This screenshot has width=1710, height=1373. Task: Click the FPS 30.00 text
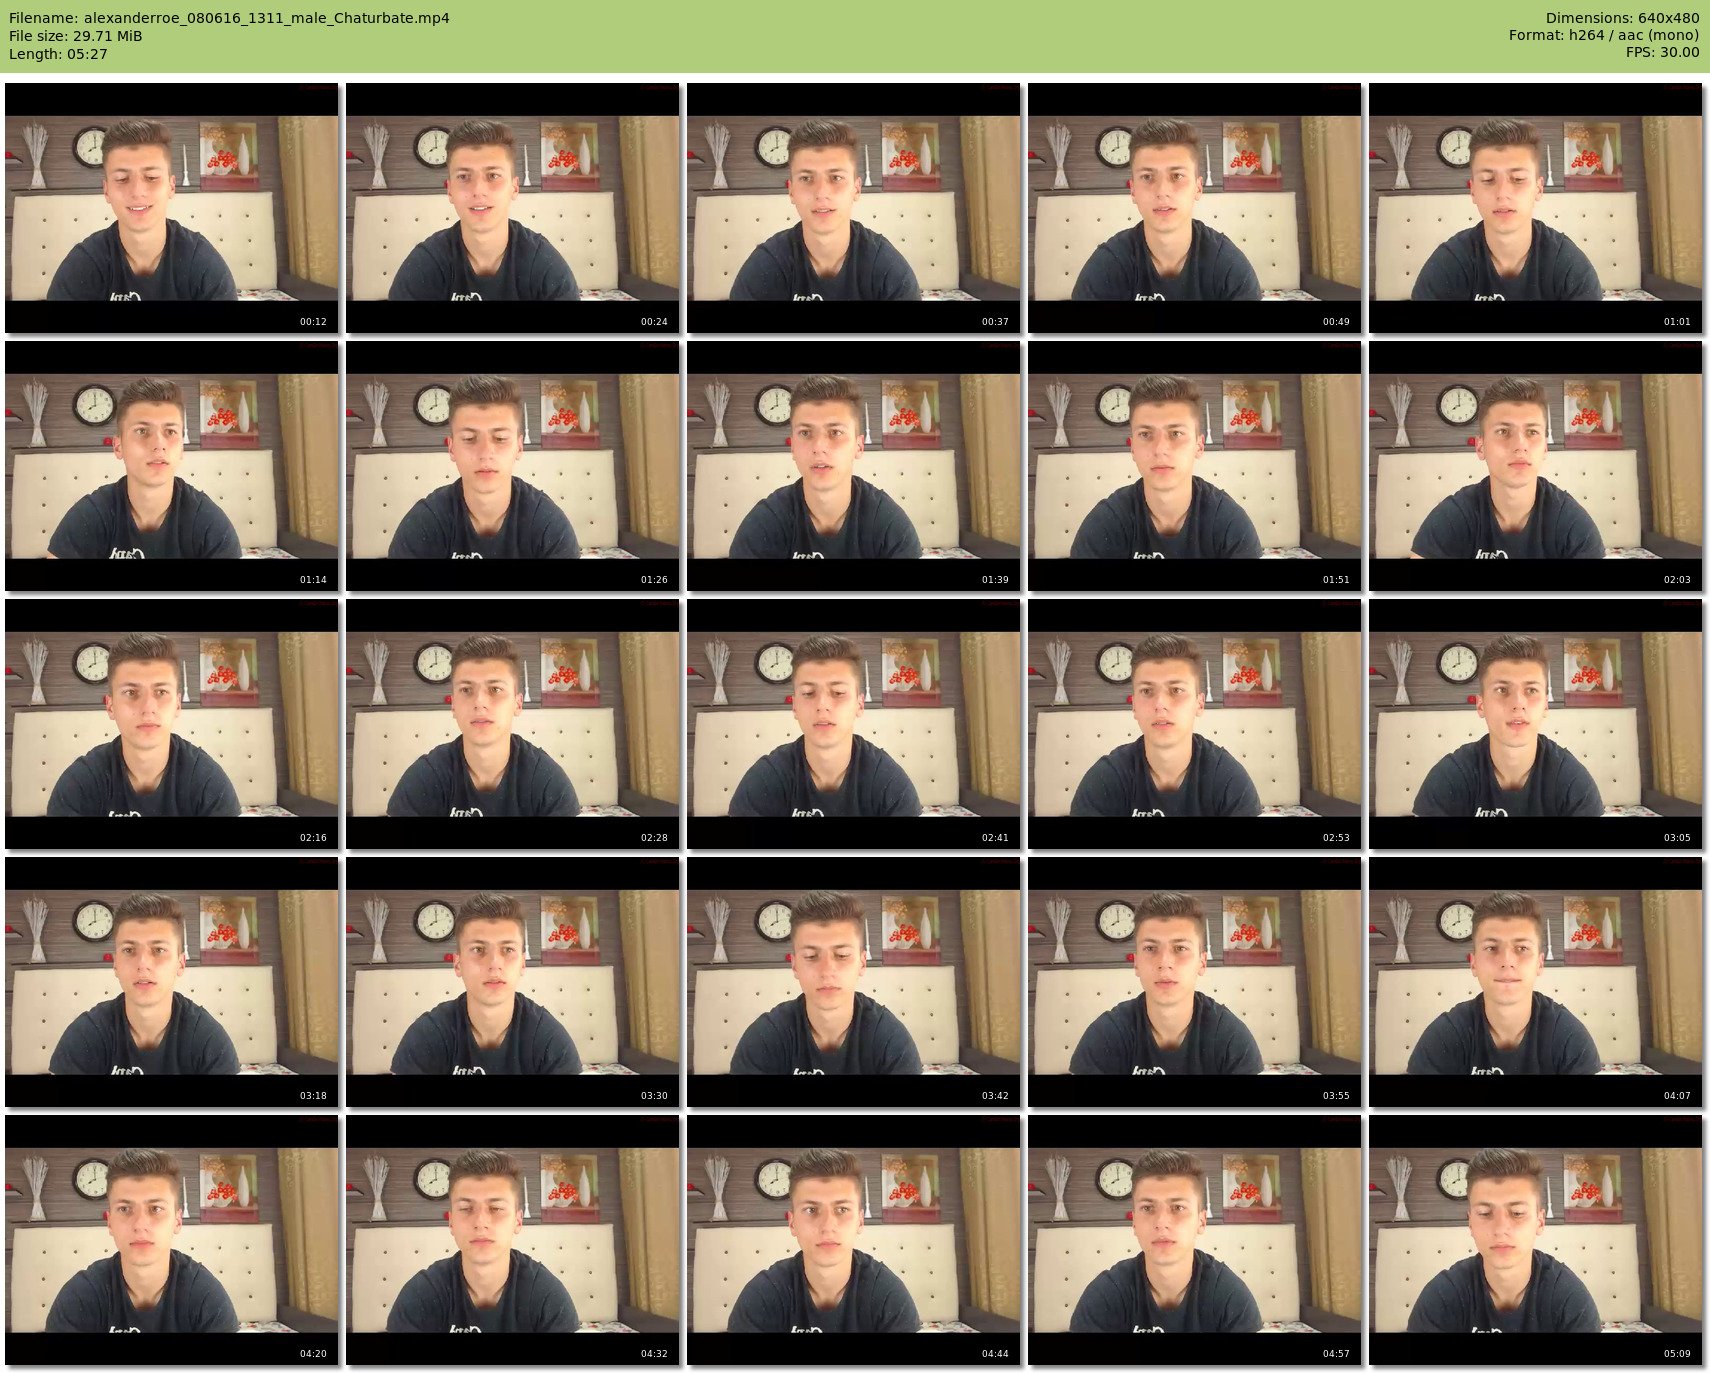(1661, 52)
